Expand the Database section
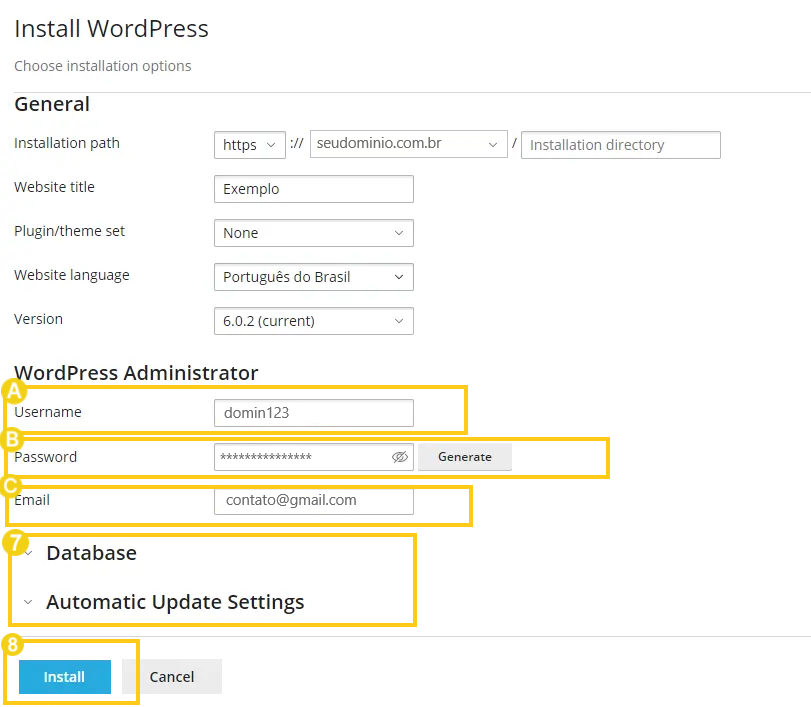 point(92,553)
